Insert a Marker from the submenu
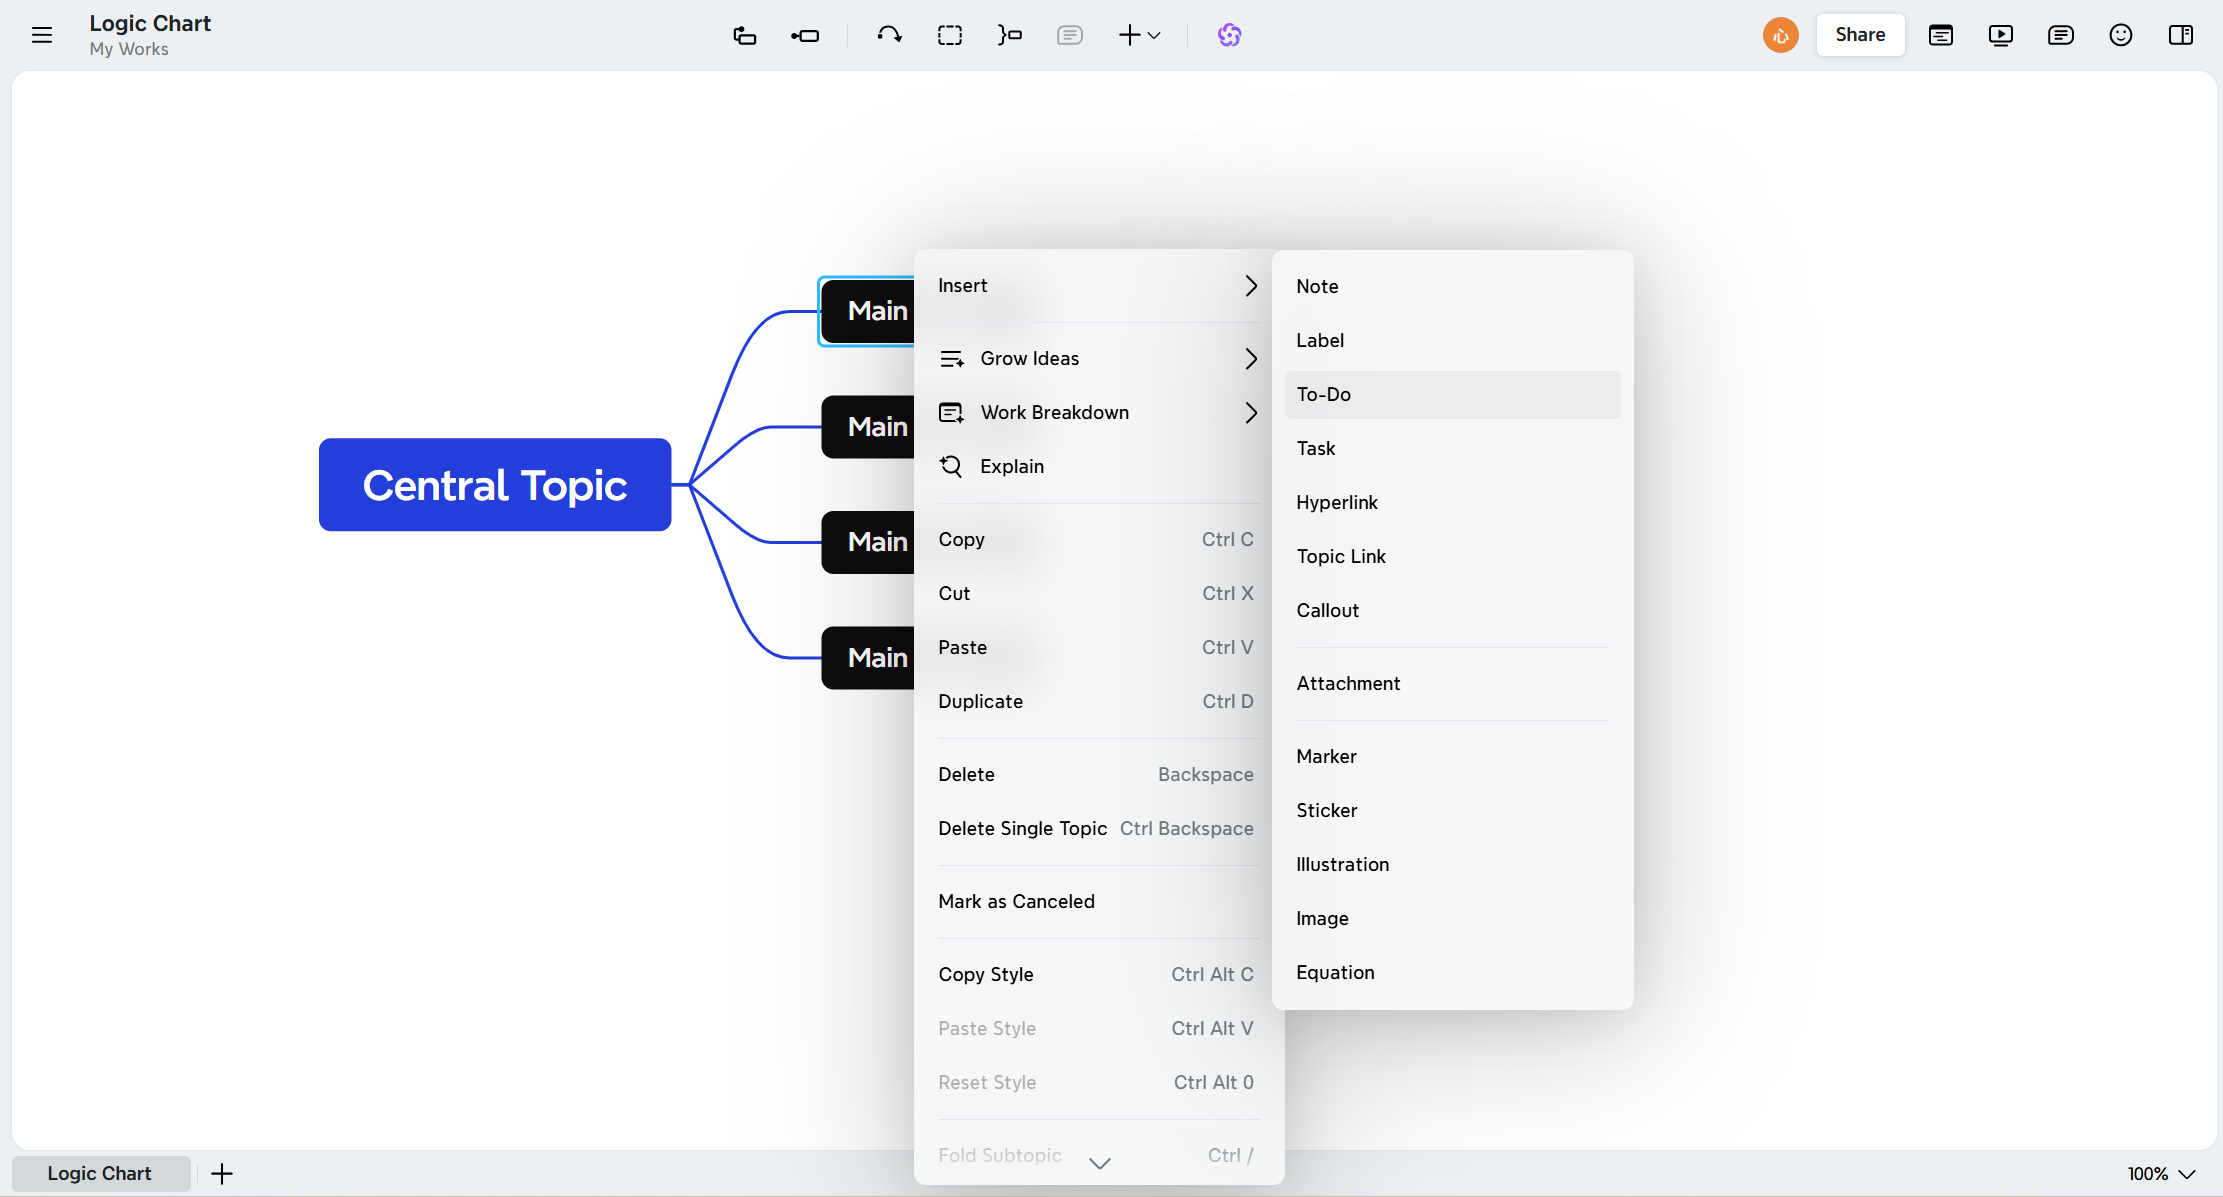The image size is (2223, 1197). click(1452, 757)
